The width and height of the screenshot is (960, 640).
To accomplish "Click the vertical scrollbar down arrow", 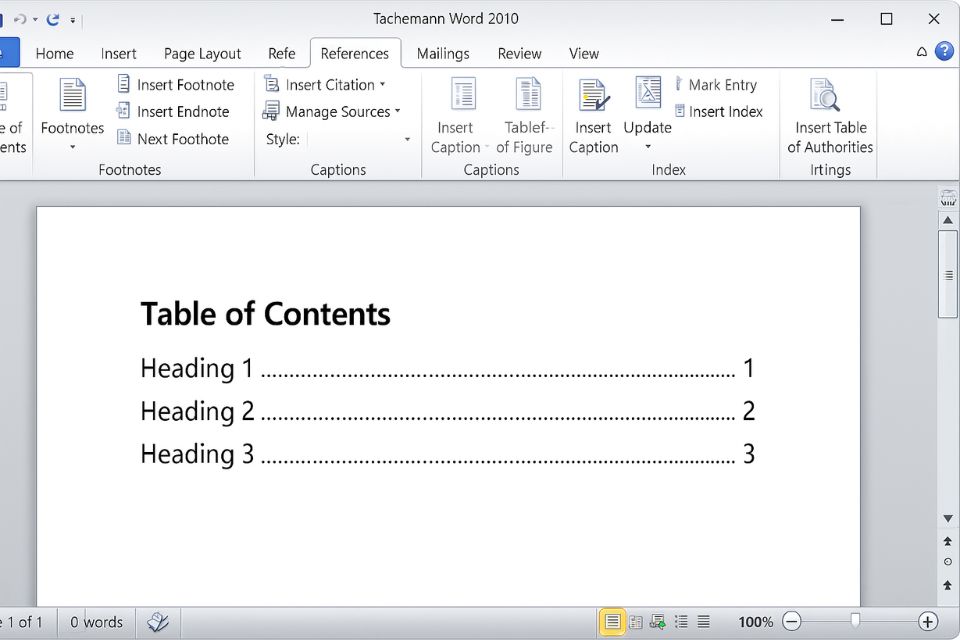I will click(947, 518).
